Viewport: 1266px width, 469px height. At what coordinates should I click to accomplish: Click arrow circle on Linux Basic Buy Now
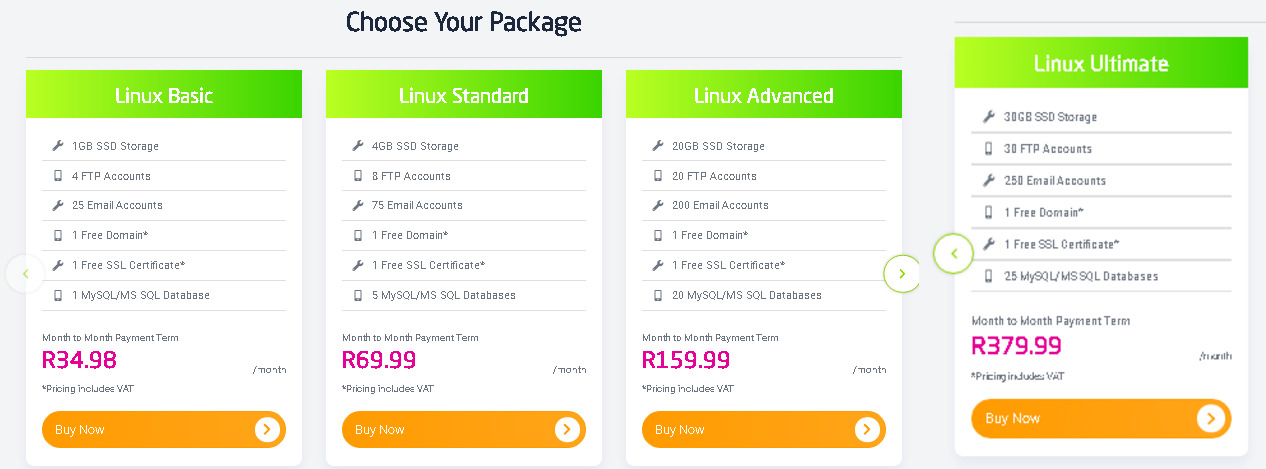(x=266, y=430)
